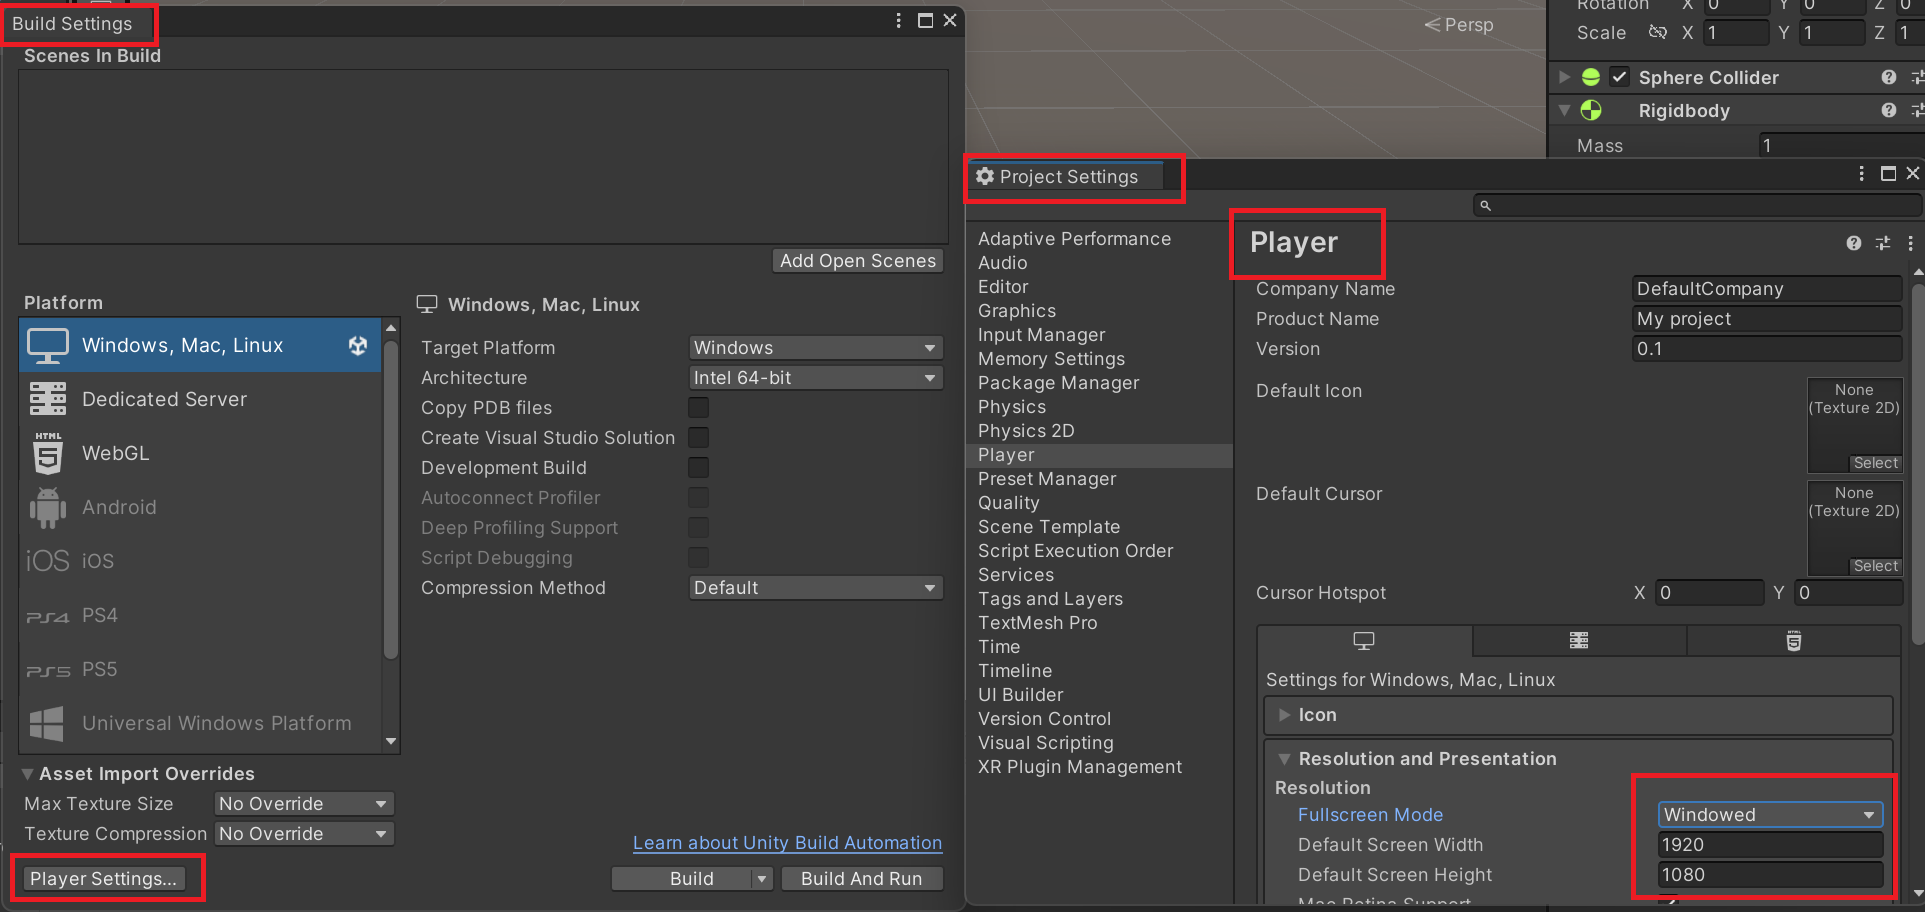The image size is (1925, 912).
Task: Click the WebGL HTML5 platform tab icon
Action: 1793,641
